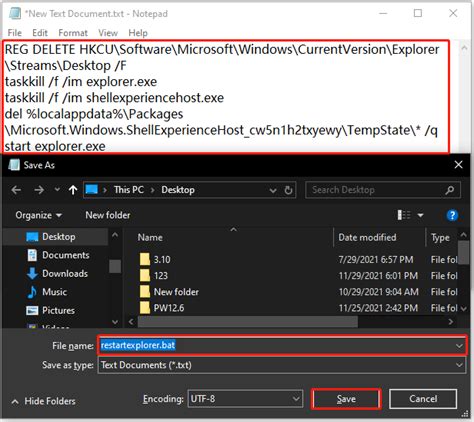Click date 11/29/2021 6:01 PM

[x=378, y=276]
